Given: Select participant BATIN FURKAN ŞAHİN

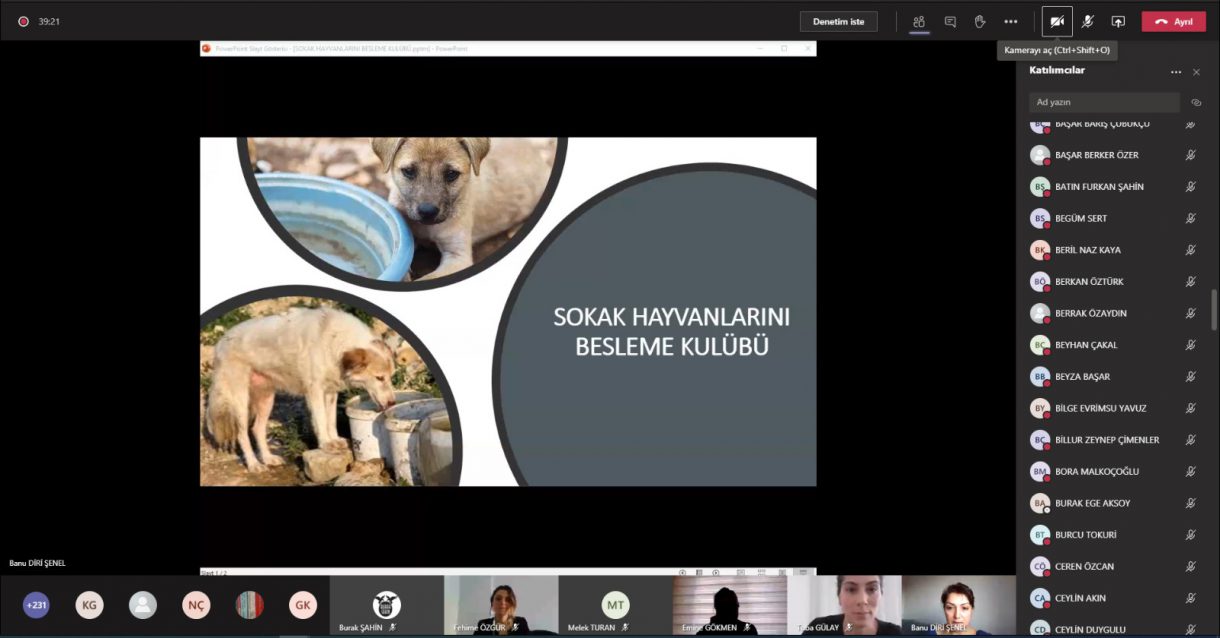Looking at the screenshot, I should click(x=1114, y=187).
